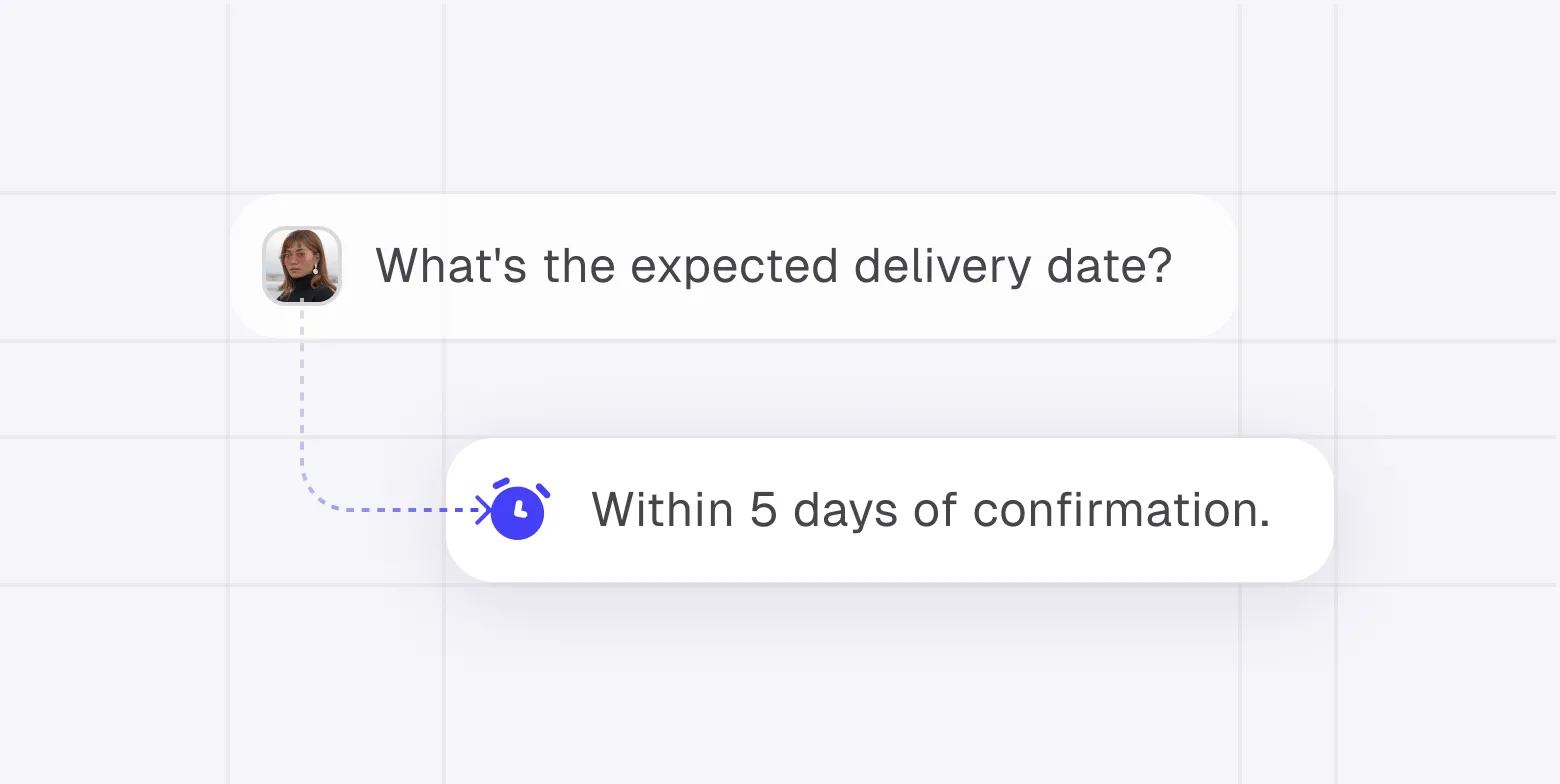Click the number '5' in the answer
Screen dimensions: 1560x784
click(x=763, y=510)
